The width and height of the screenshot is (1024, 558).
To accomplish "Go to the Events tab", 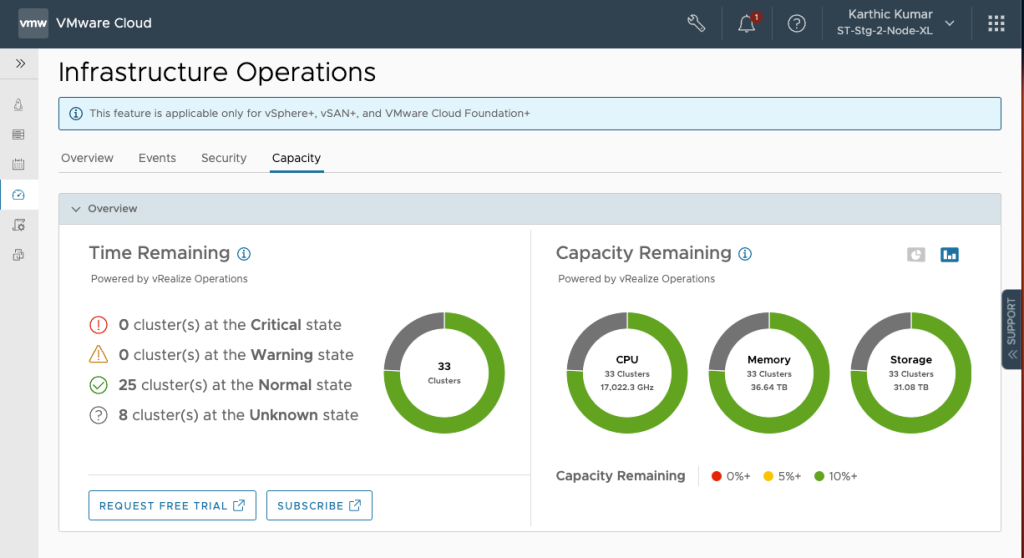I will 157,158.
